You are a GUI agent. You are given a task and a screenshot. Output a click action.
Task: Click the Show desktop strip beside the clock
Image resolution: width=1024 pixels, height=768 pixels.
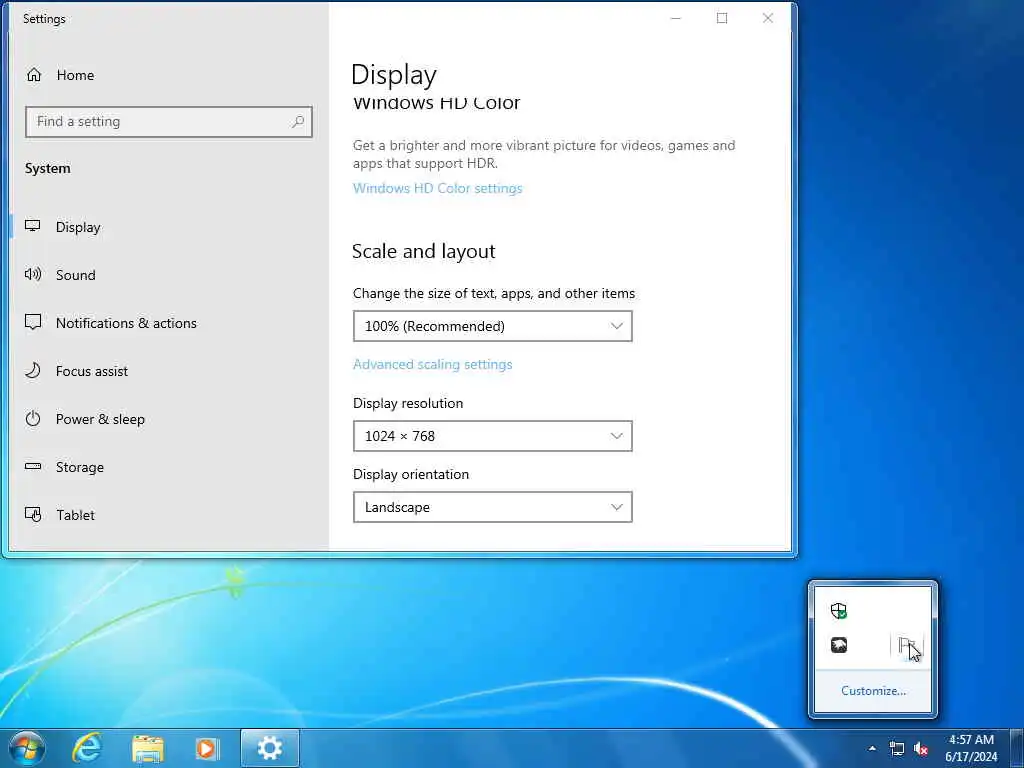1017,748
